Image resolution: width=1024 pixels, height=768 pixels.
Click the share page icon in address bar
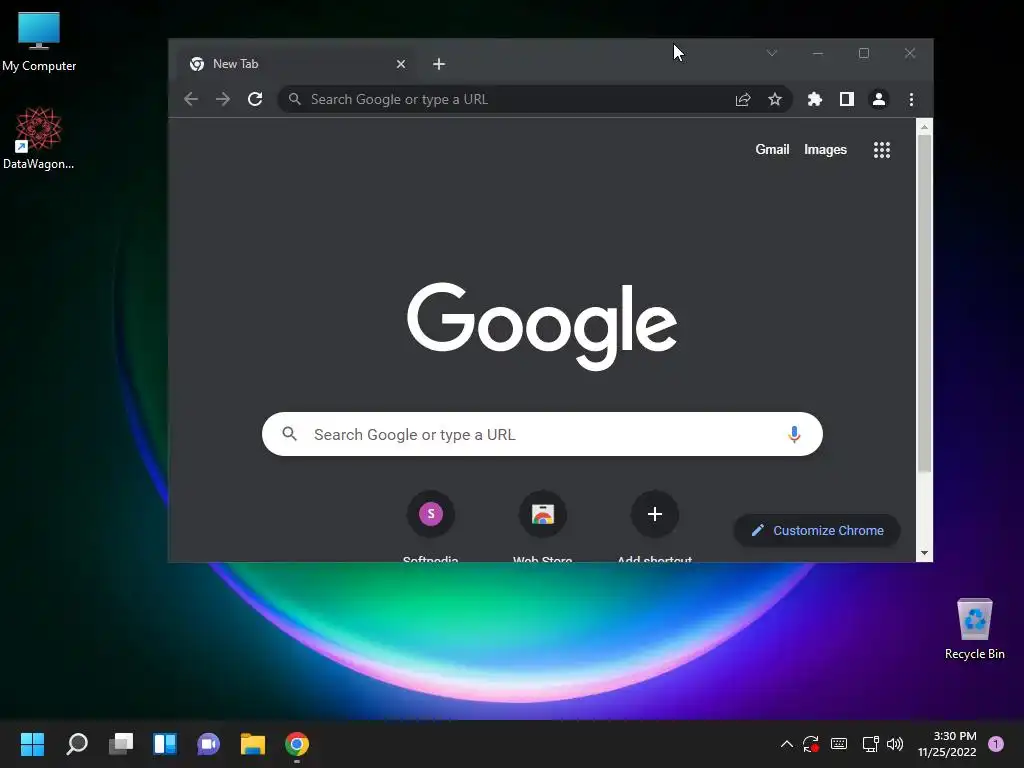pos(743,99)
